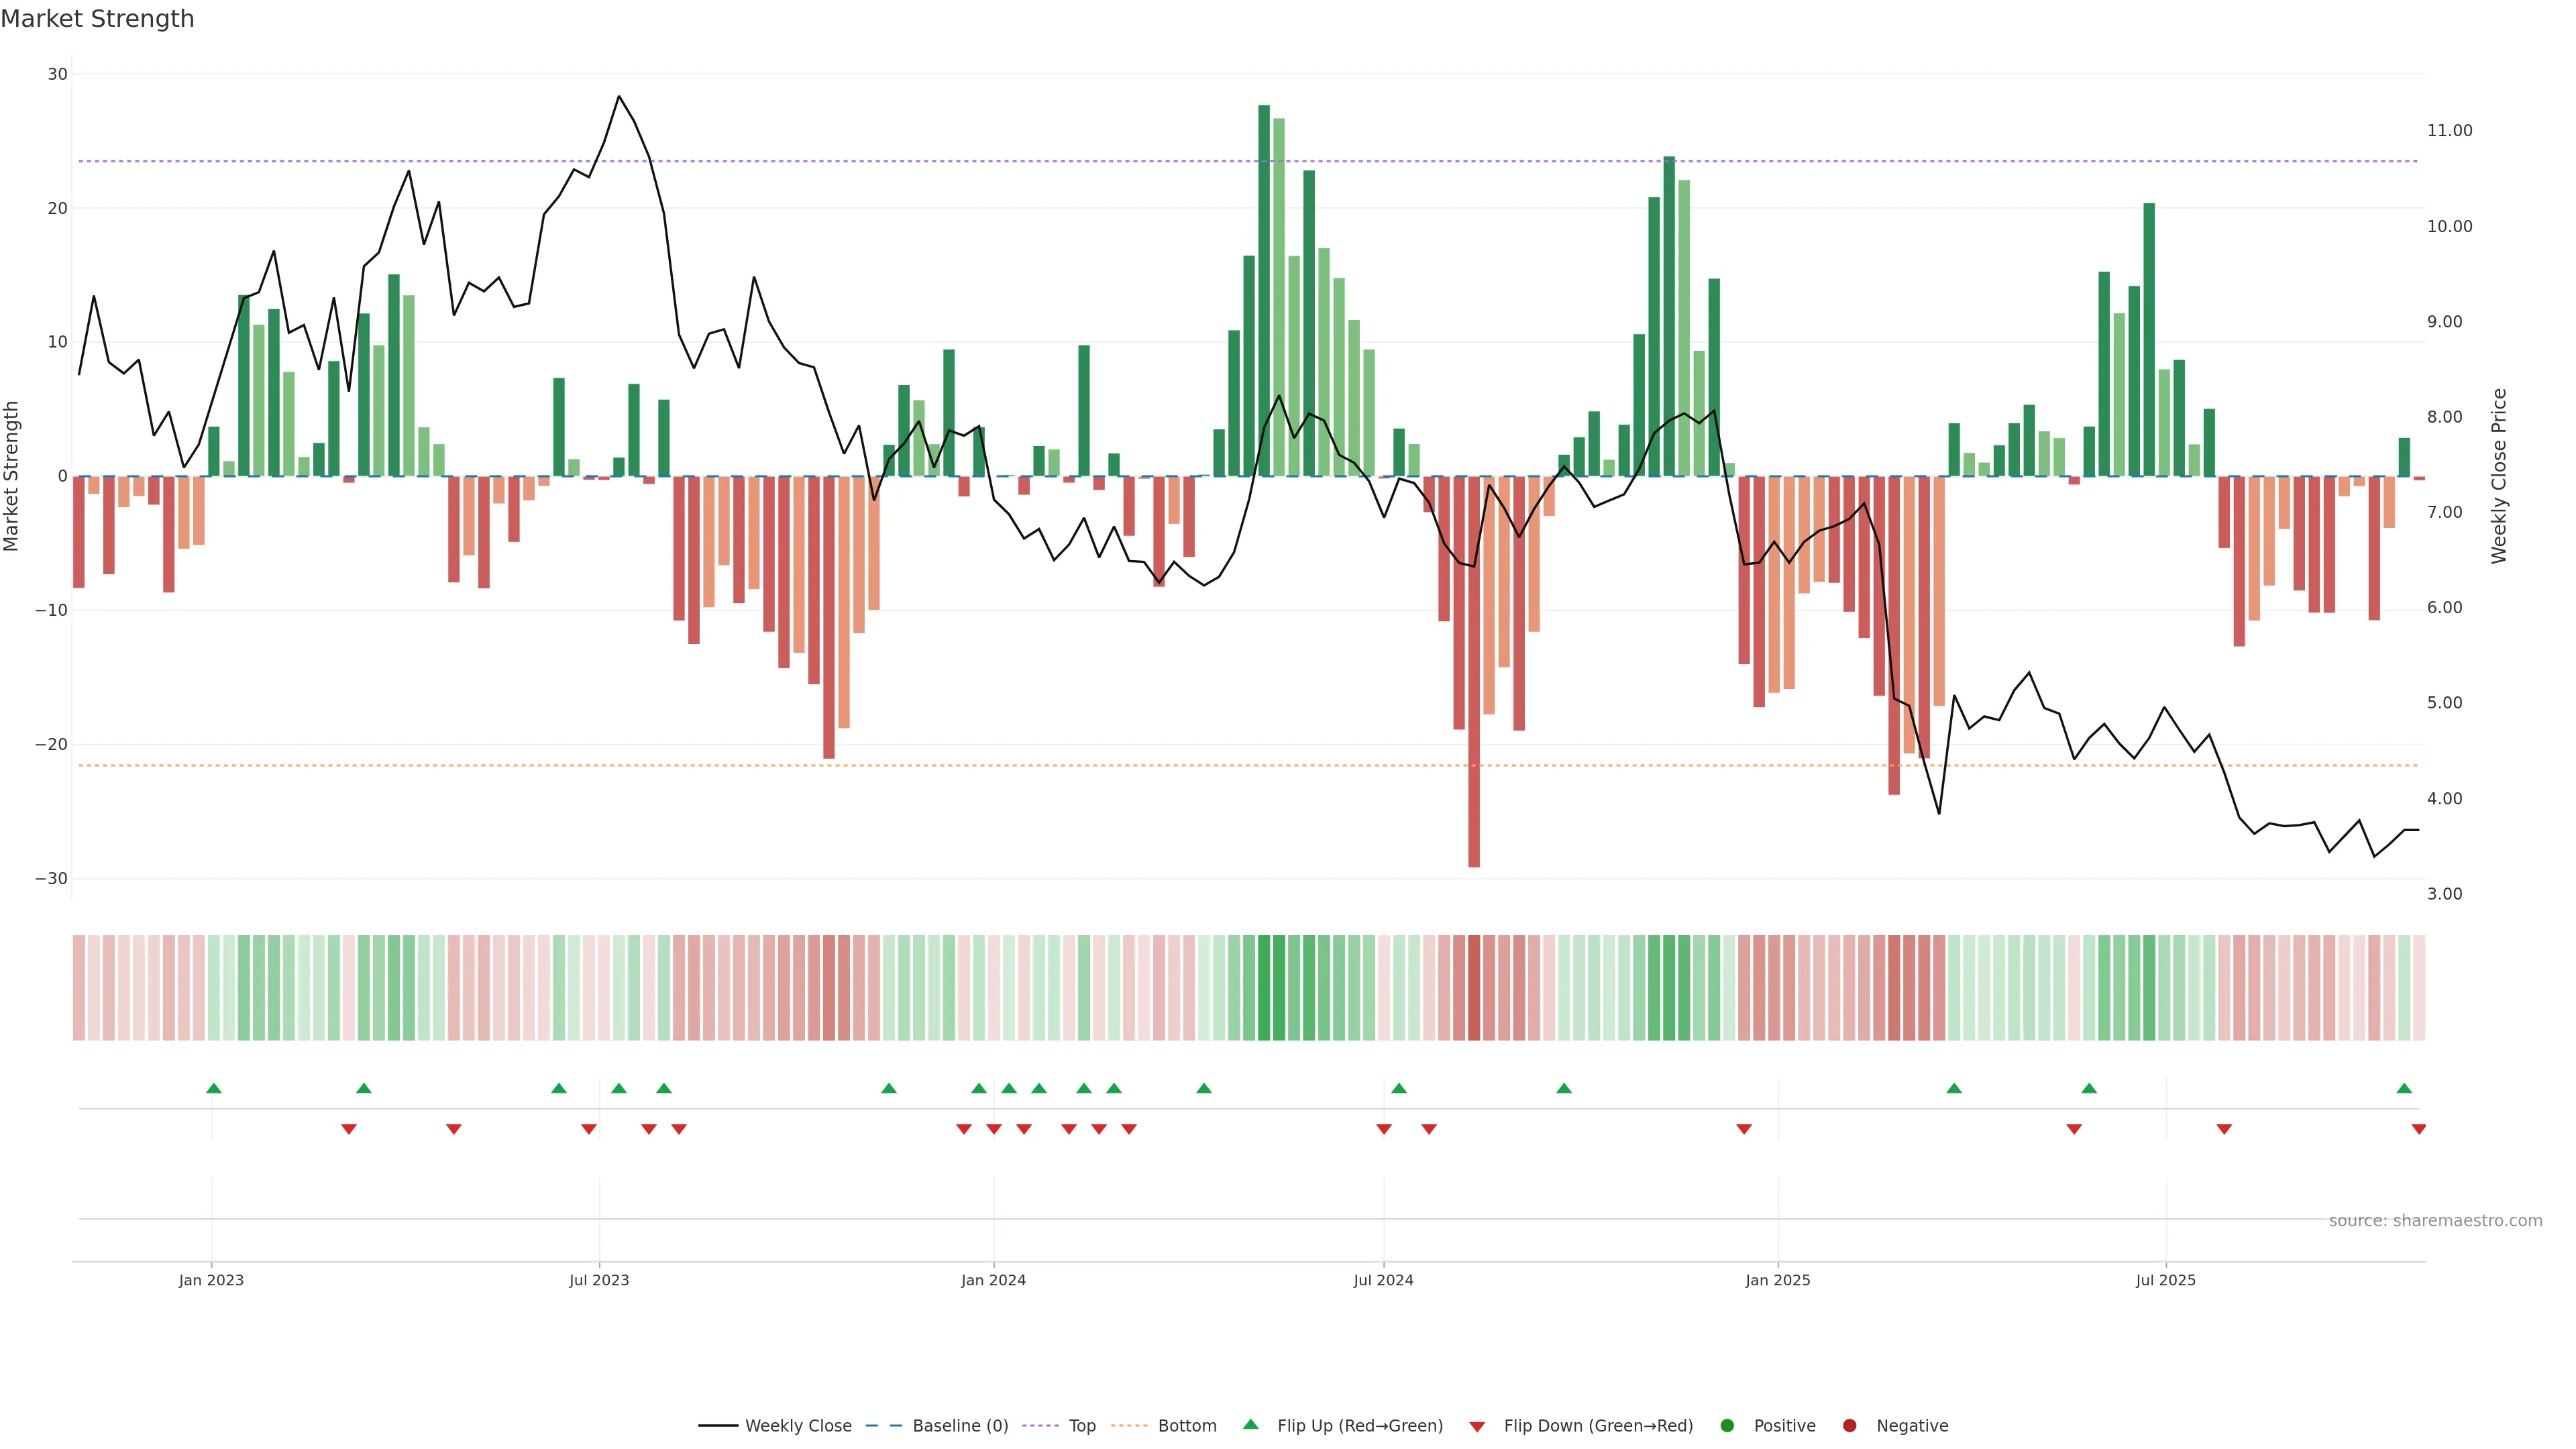The width and height of the screenshot is (2576, 1449).
Task: Click the darkest green heatmap strip cell
Action: pyautogui.click(x=1264, y=988)
